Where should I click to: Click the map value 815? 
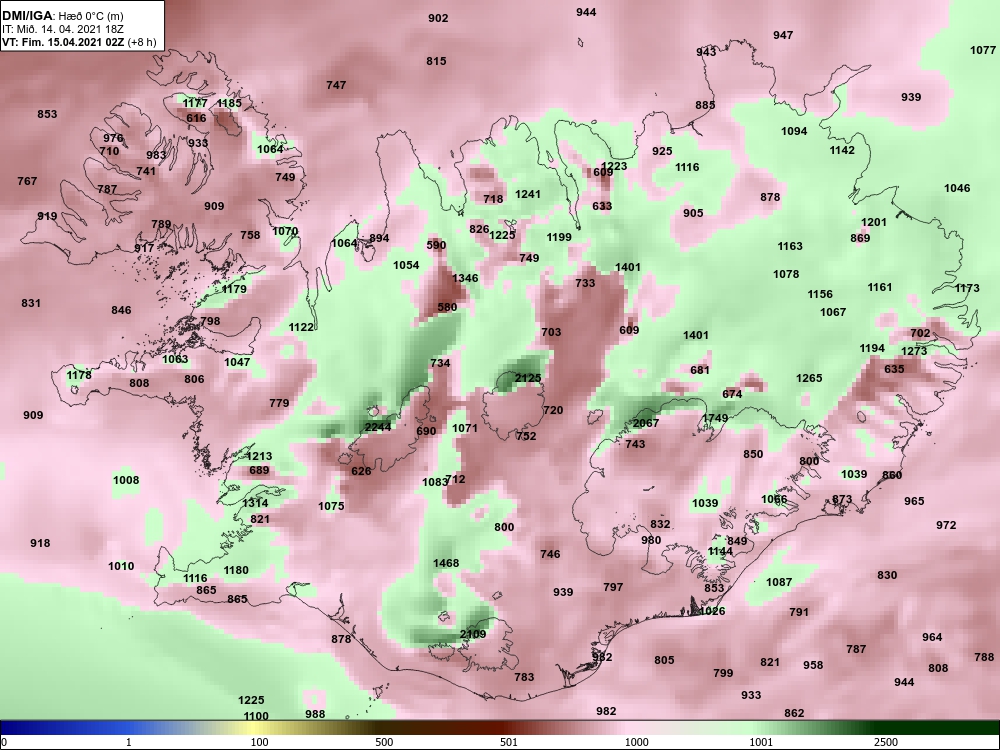[x=436, y=61]
